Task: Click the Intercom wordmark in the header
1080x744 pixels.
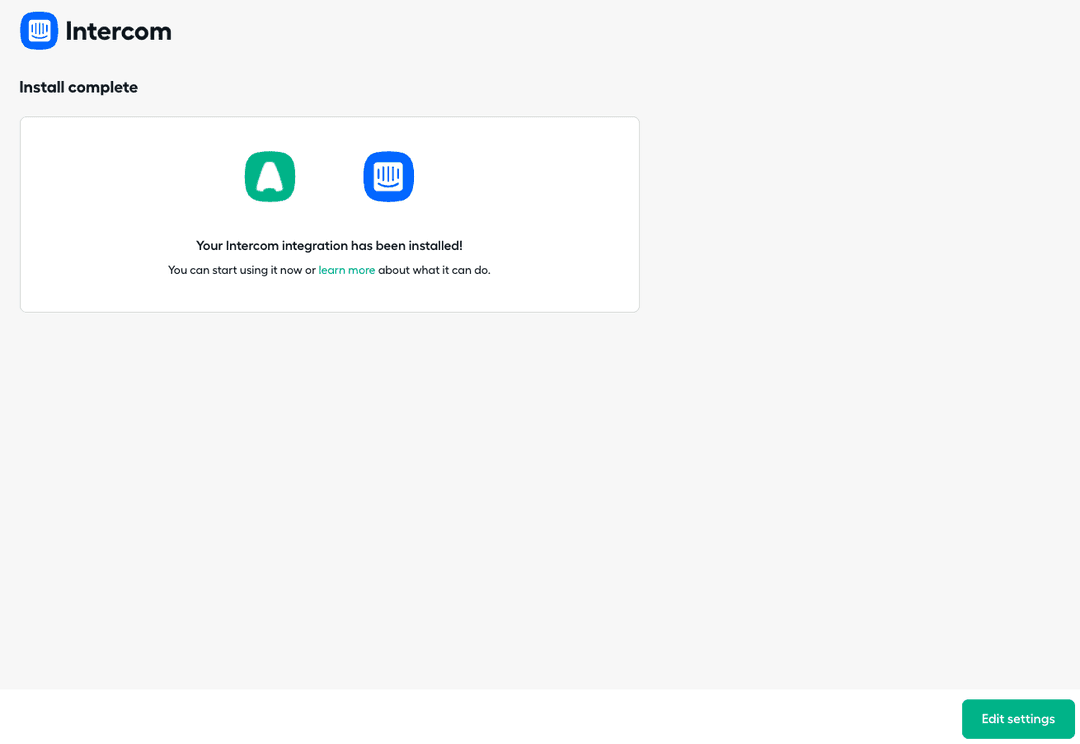Action: [118, 31]
